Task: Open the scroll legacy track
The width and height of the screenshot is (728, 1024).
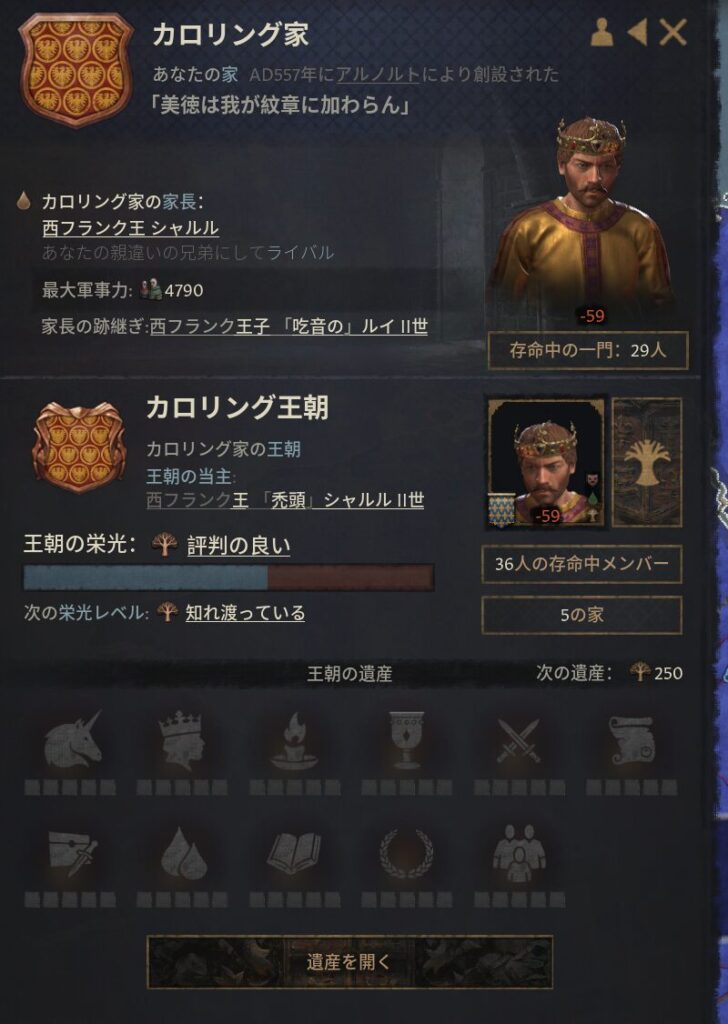Action: [x=631, y=739]
